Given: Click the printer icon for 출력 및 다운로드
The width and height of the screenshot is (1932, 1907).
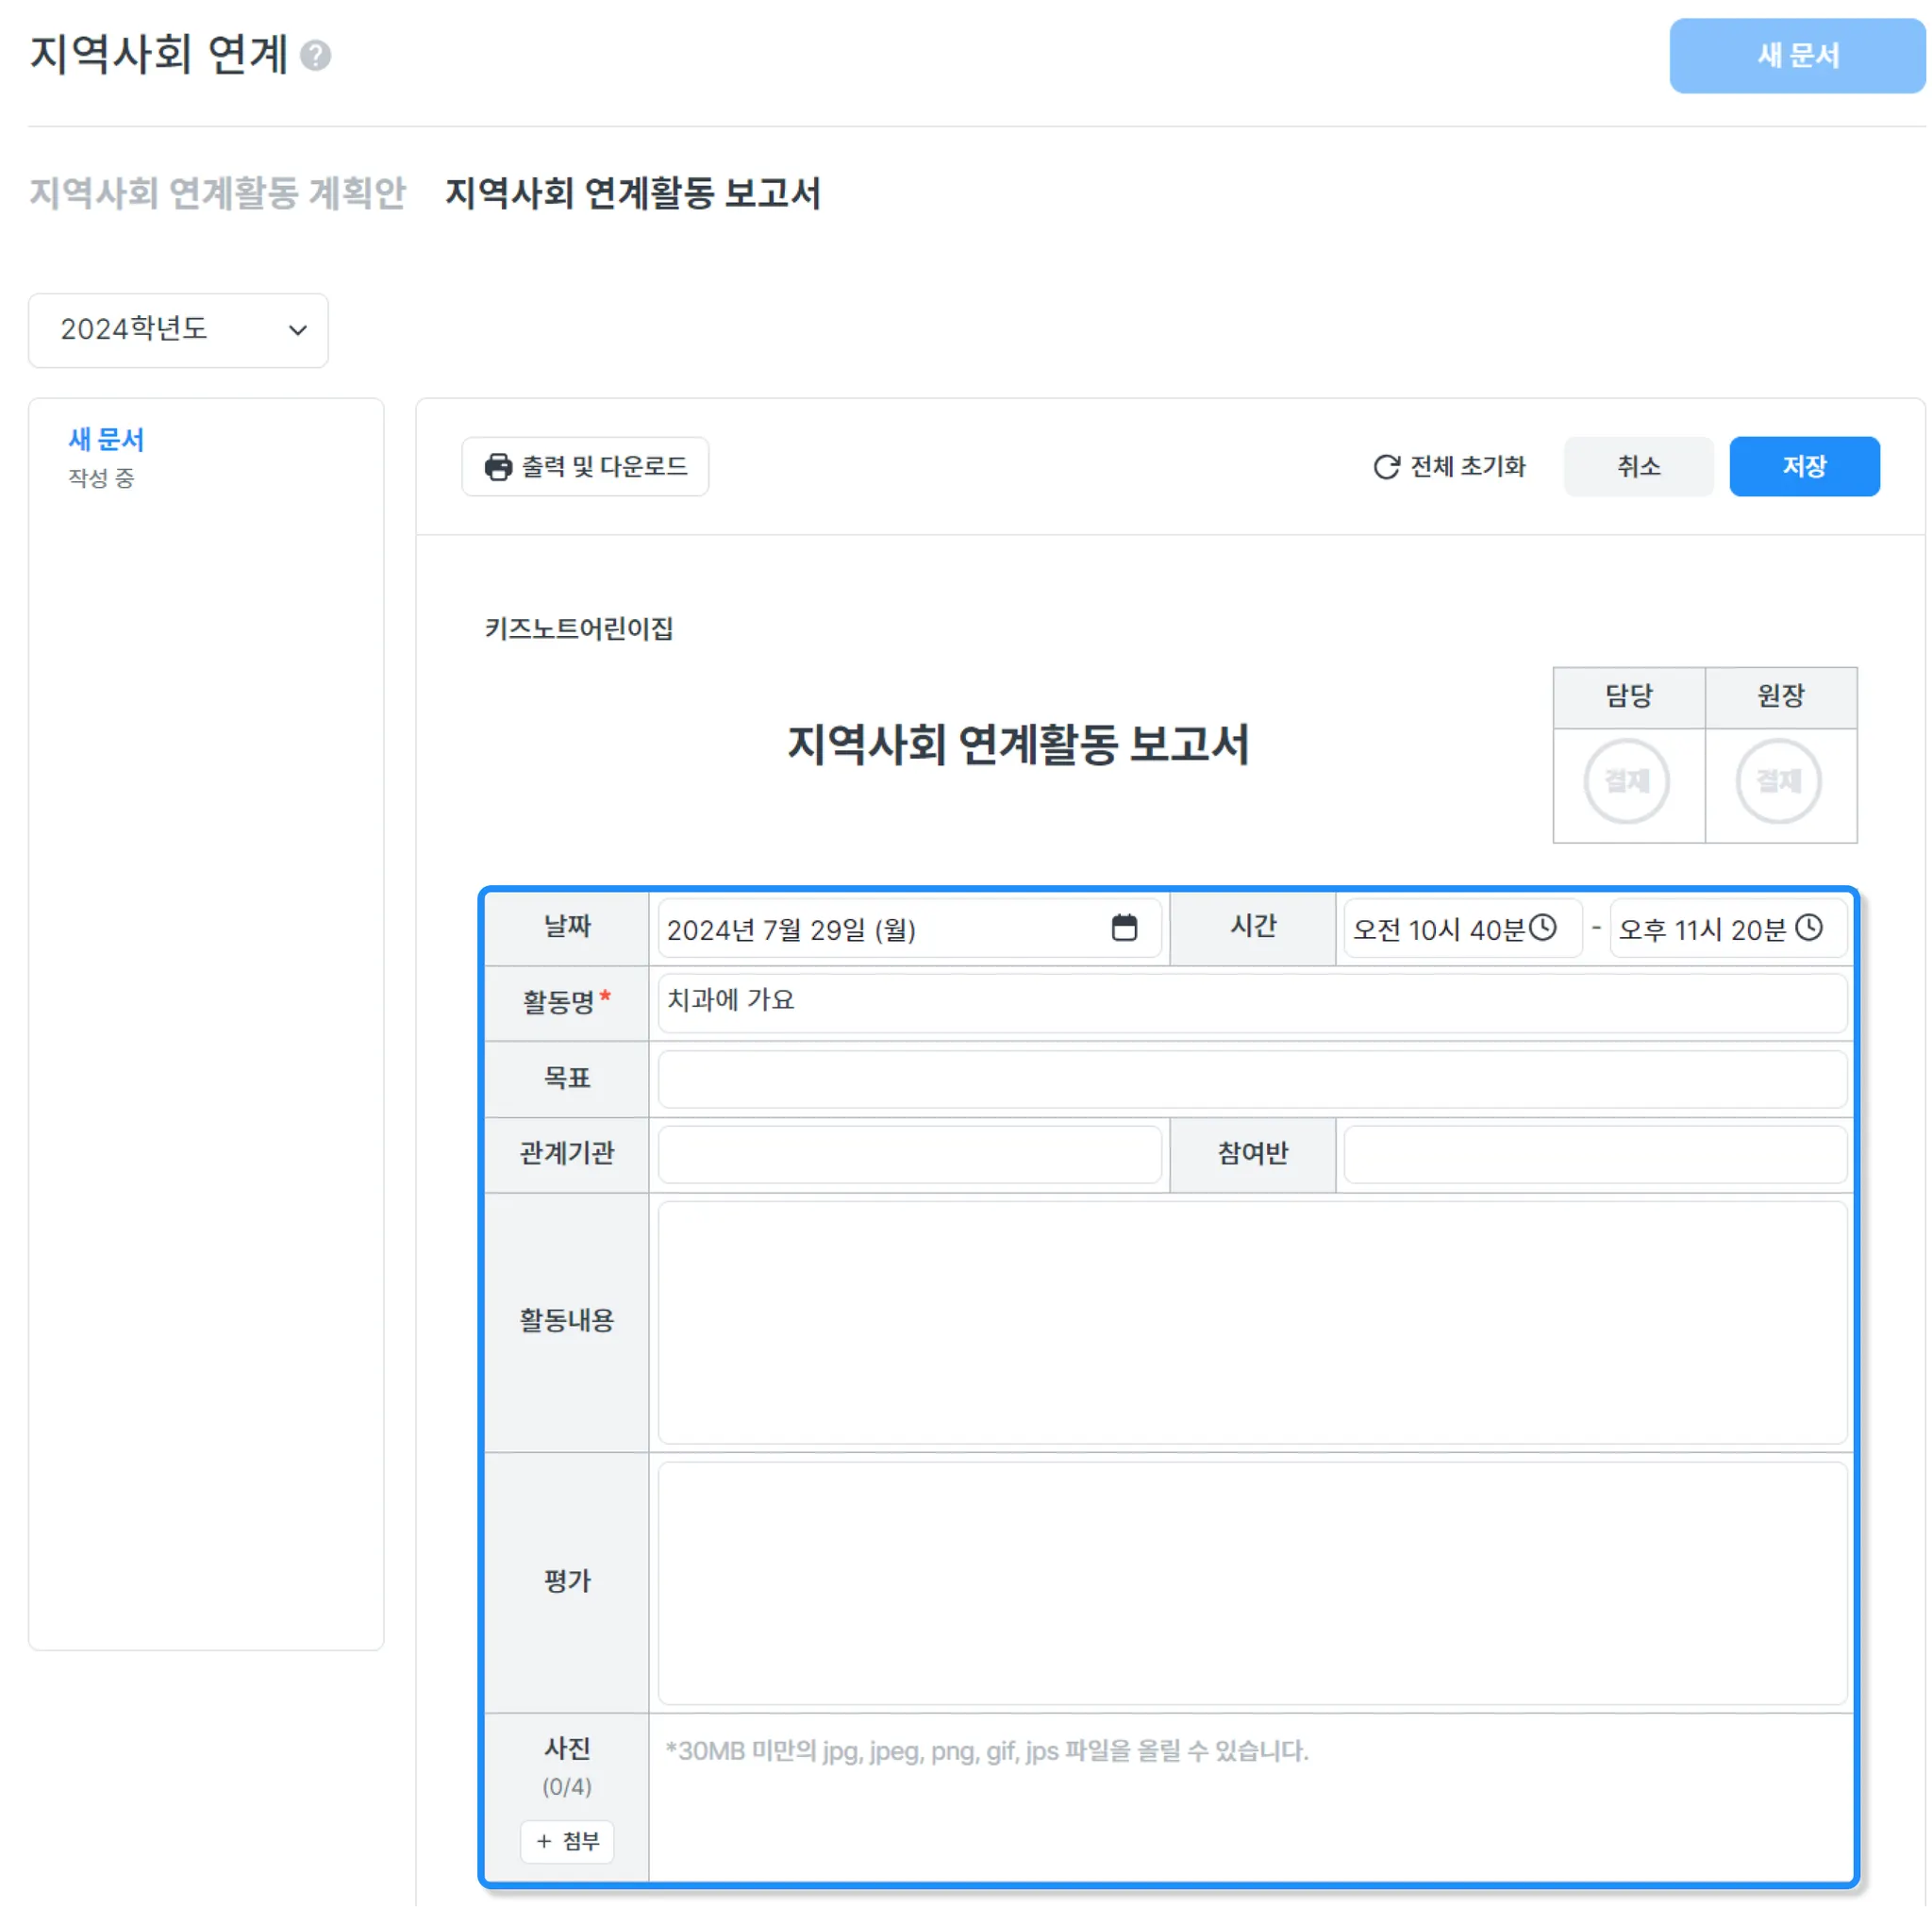Looking at the screenshot, I should (498, 467).
